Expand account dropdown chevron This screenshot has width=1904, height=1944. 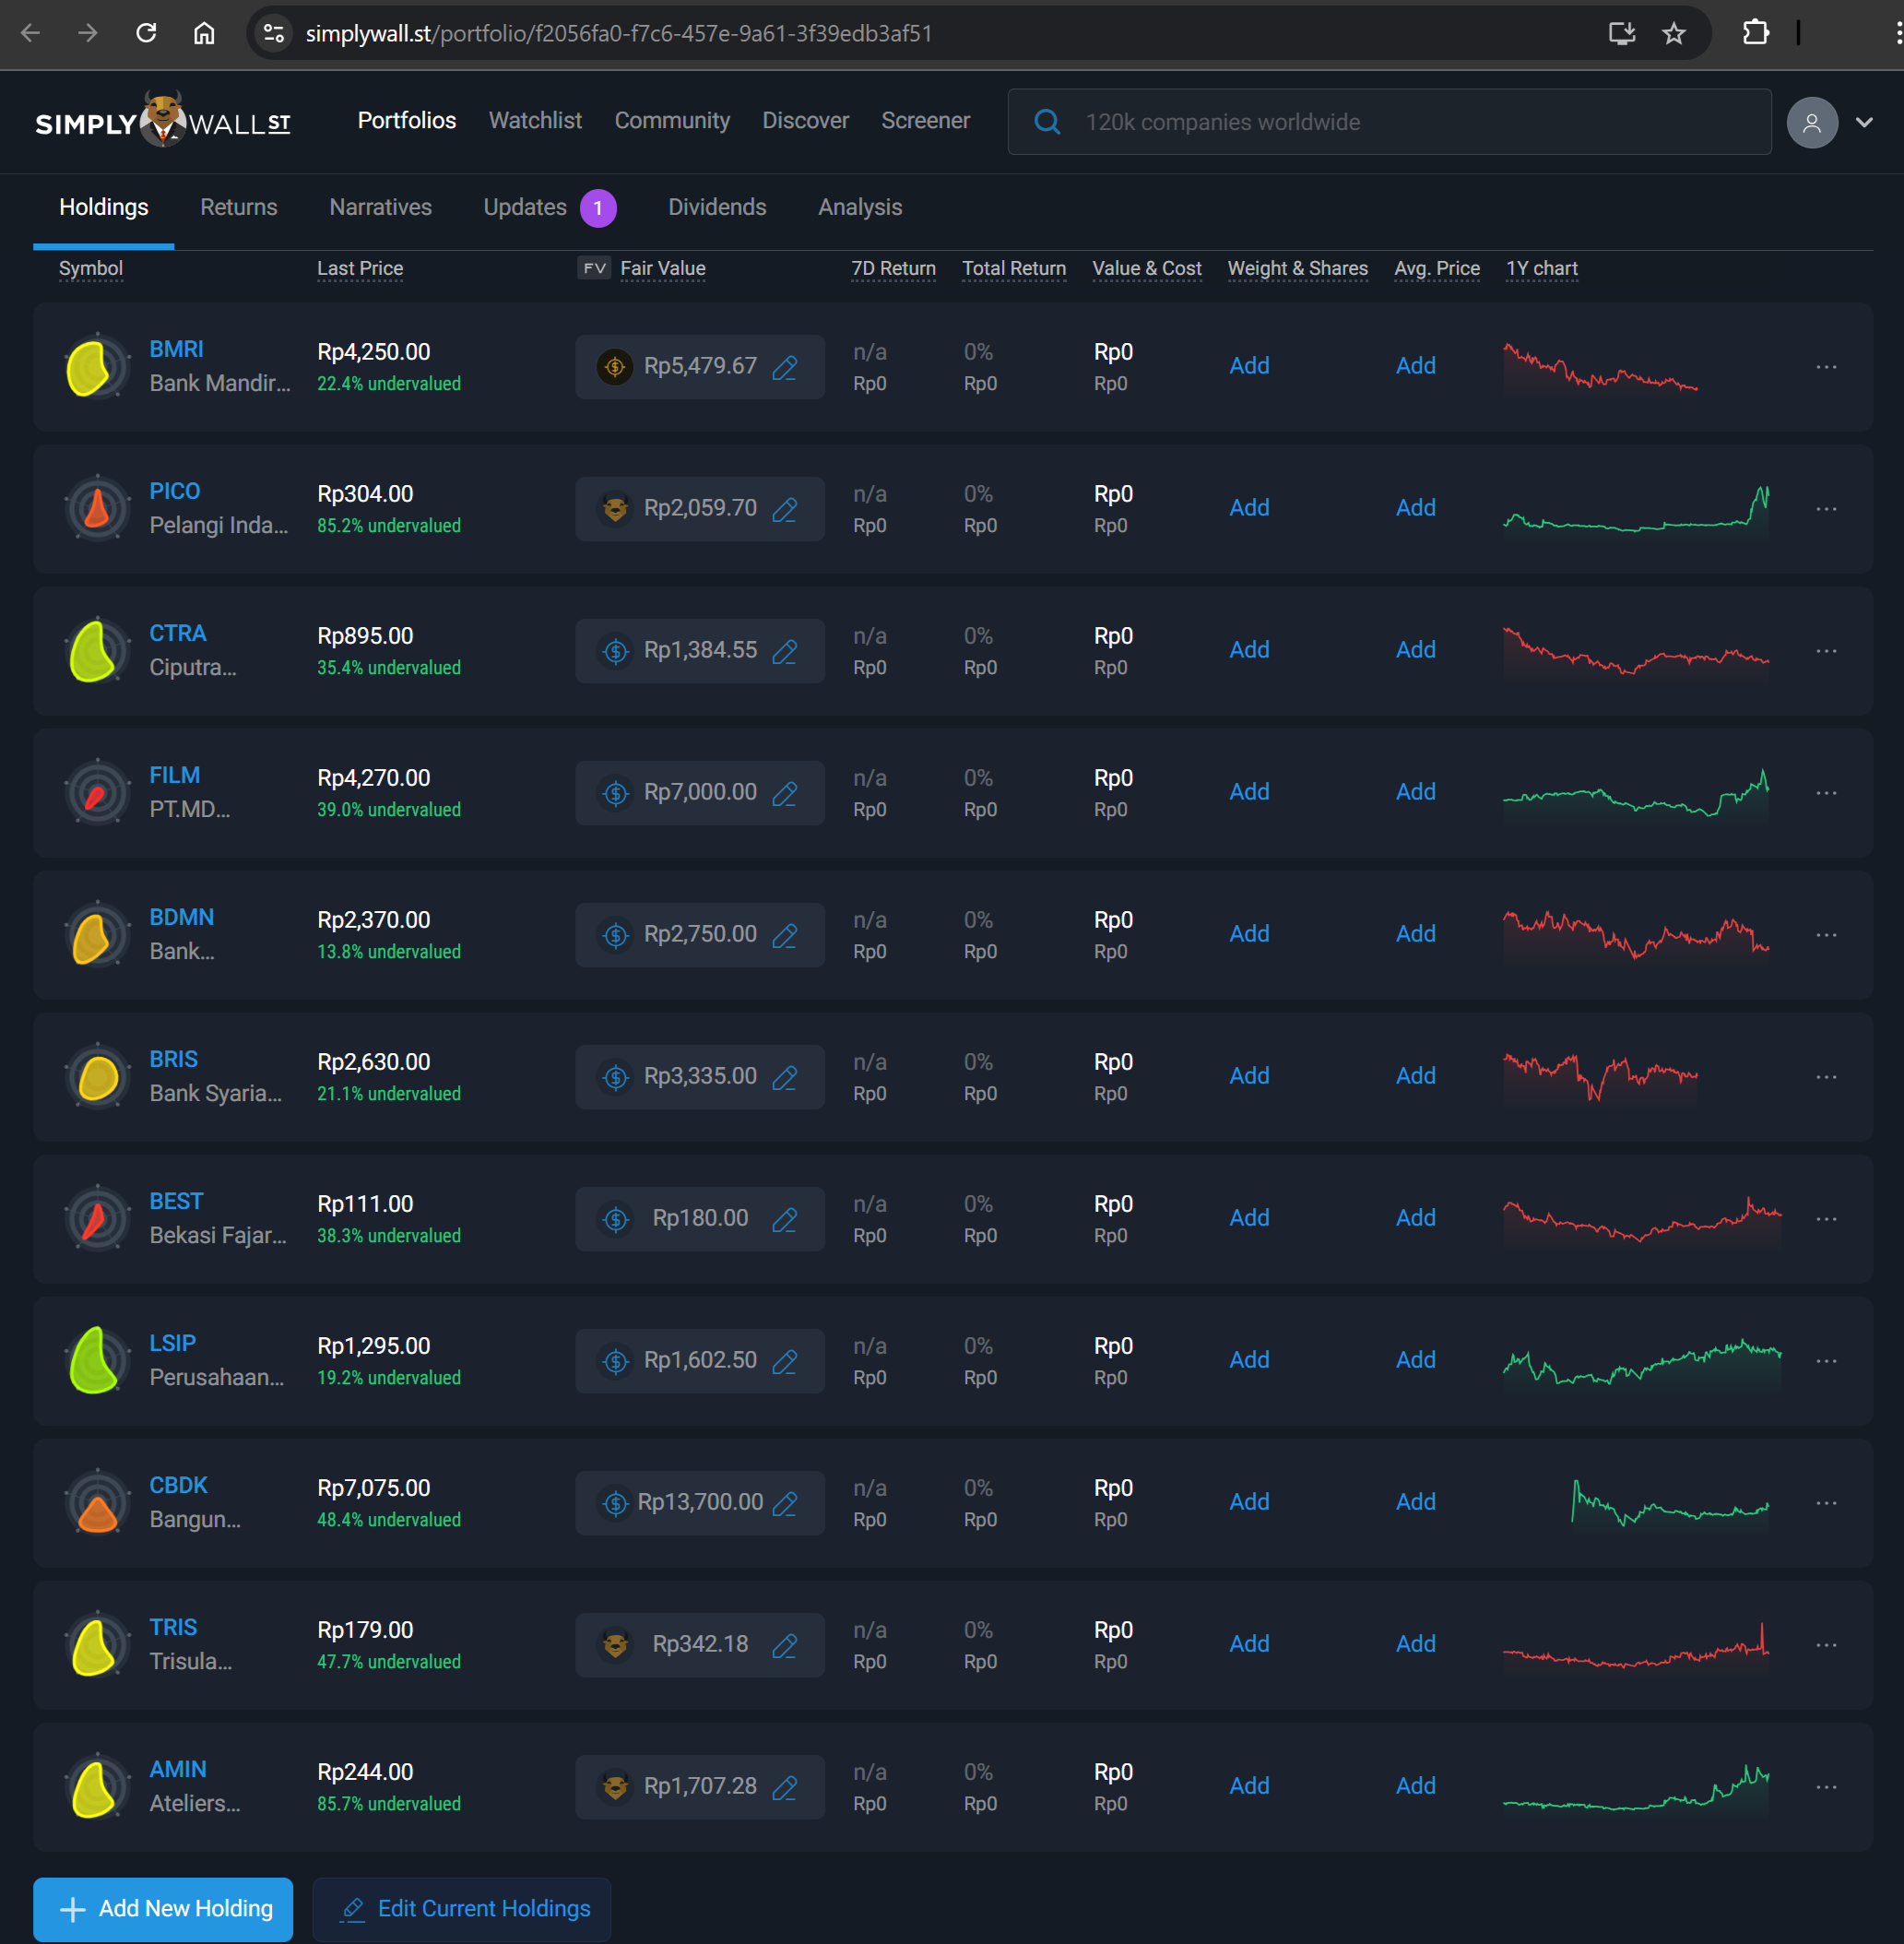click(1864, 122)
